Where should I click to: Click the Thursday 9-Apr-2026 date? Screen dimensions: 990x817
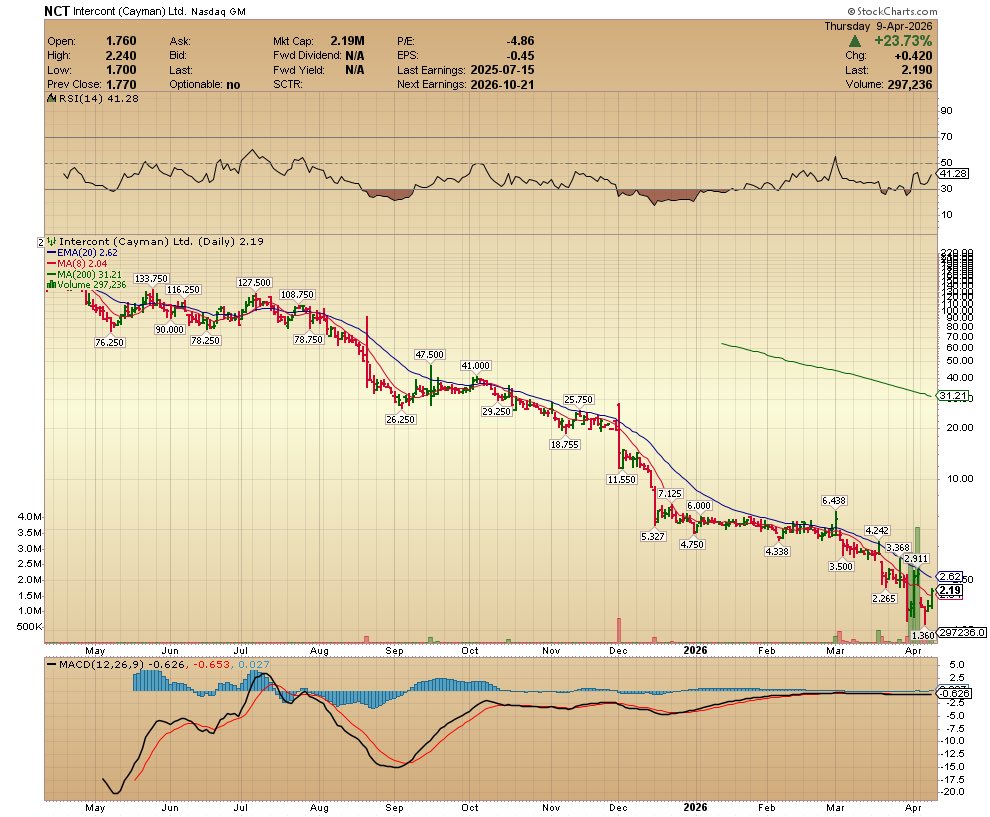[x=878, y=27]
